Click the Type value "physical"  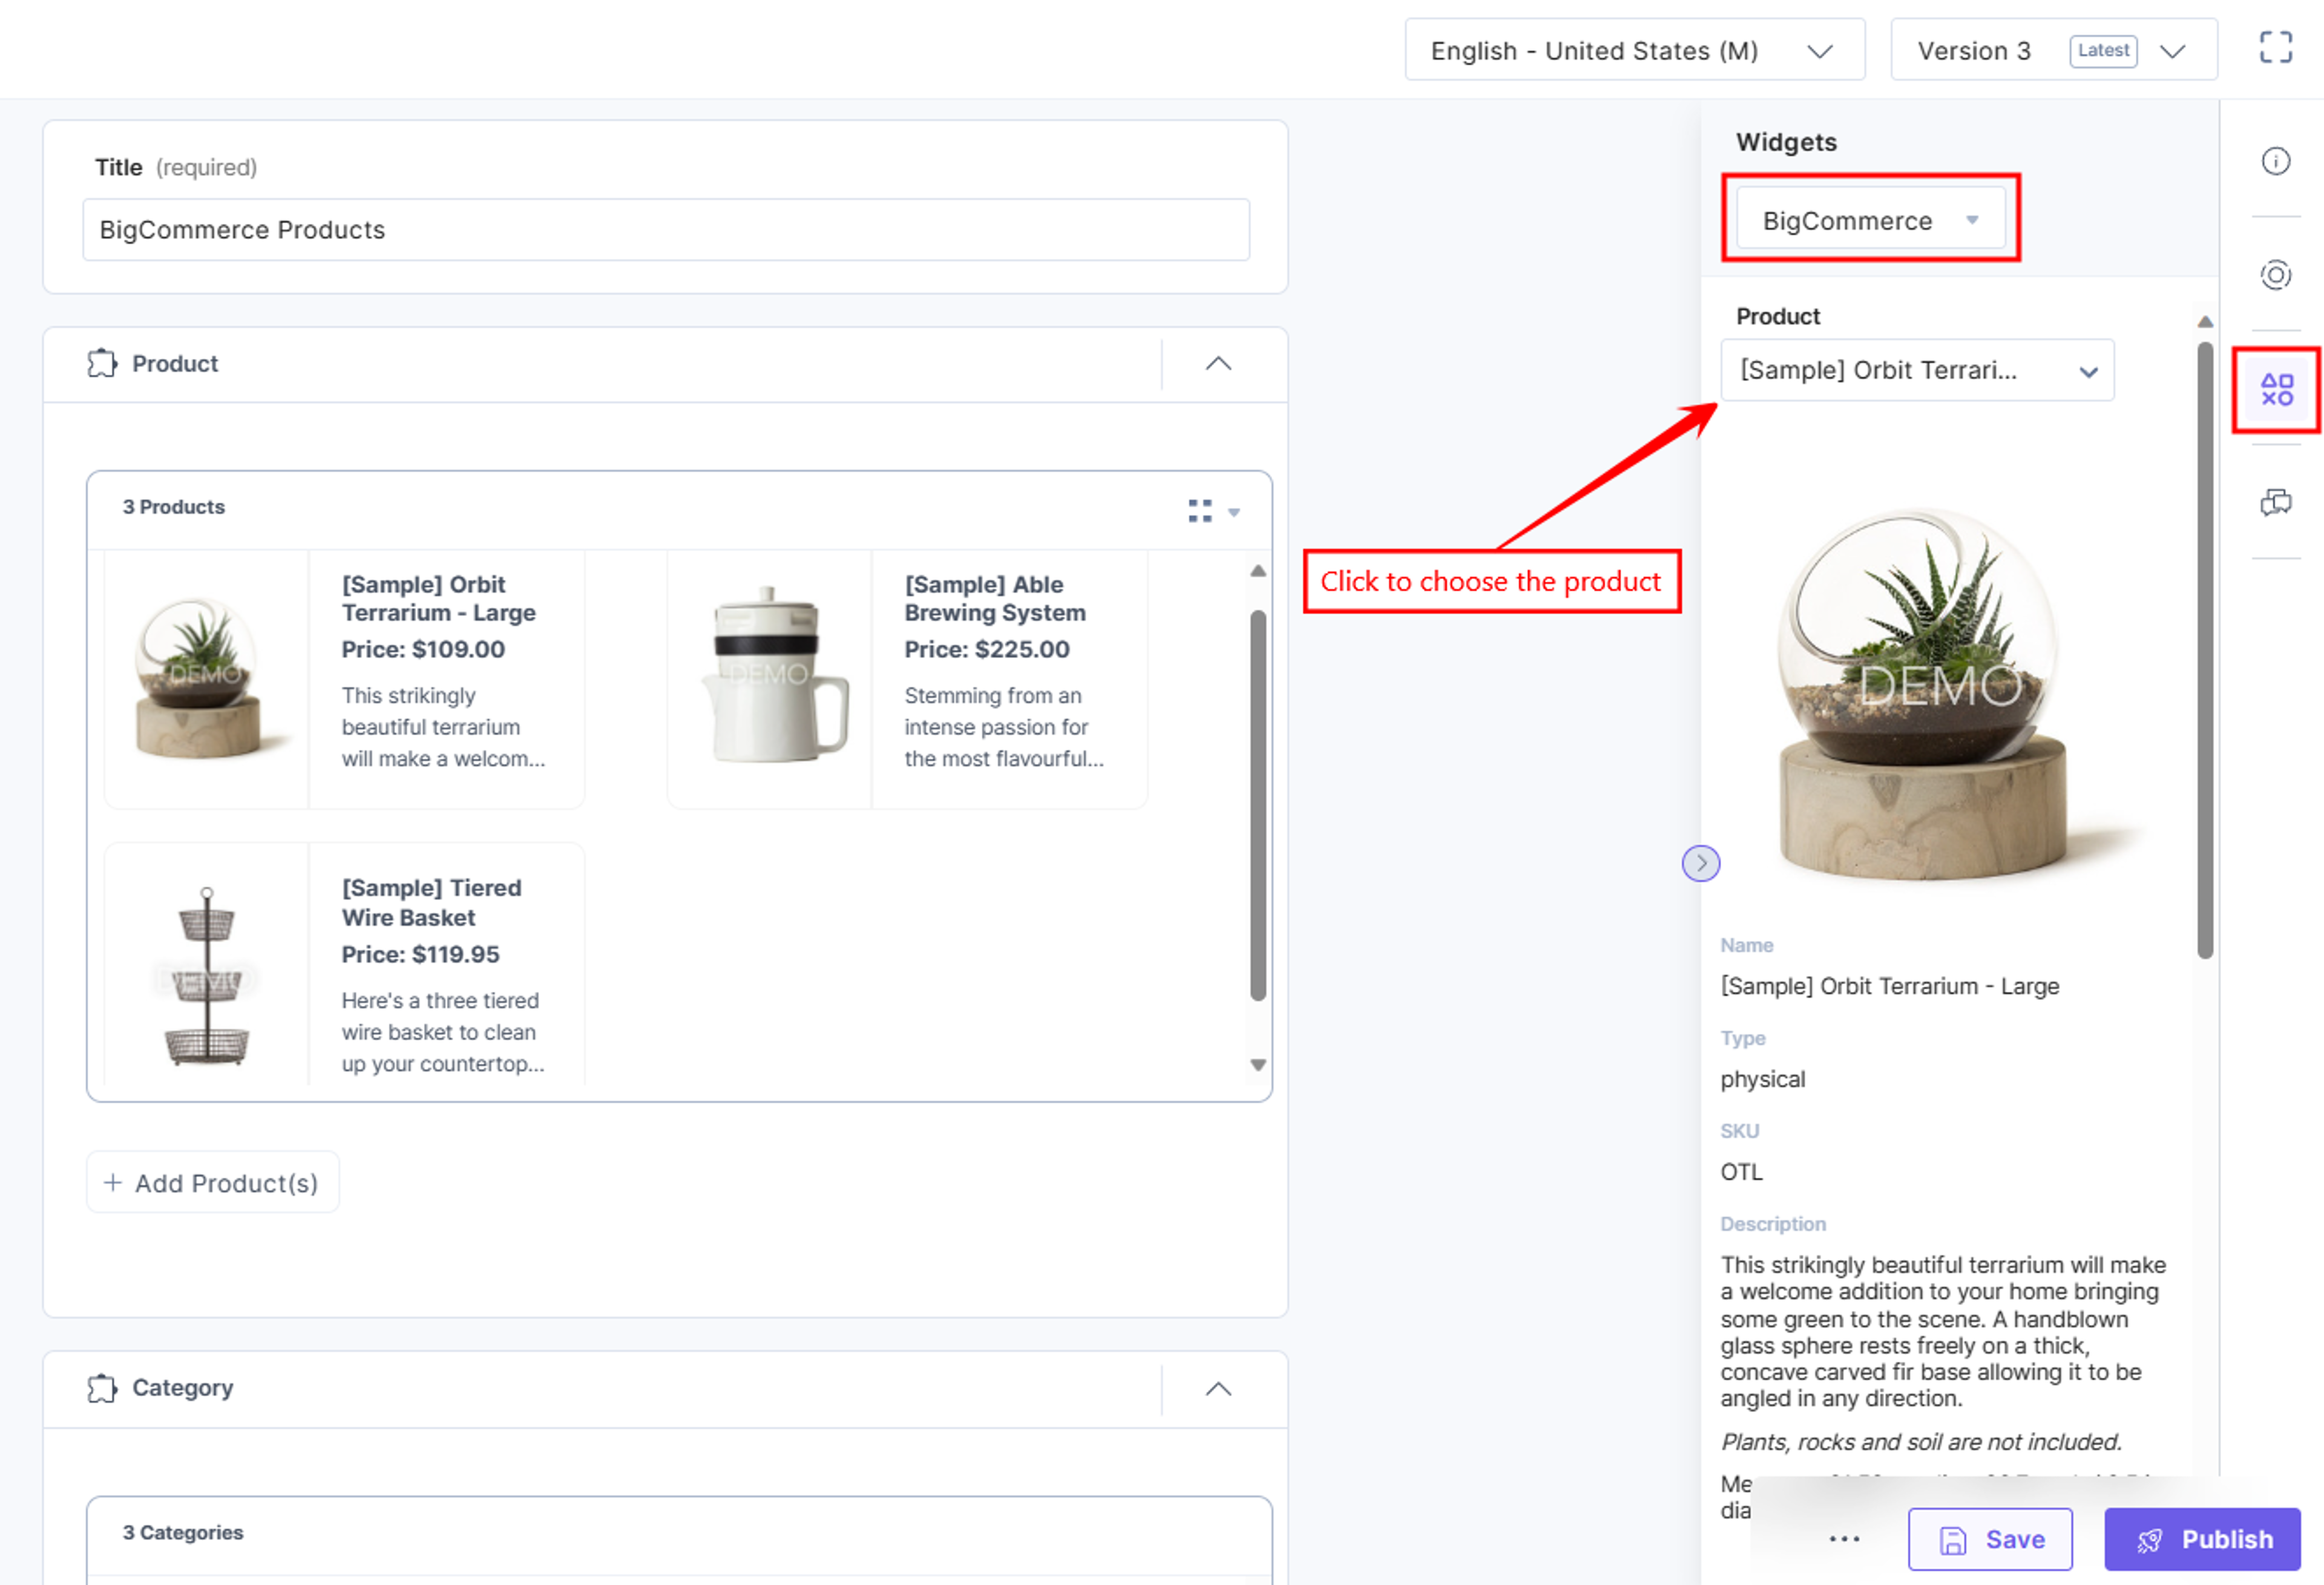pyautogui.click(x=1762, y=1079)
